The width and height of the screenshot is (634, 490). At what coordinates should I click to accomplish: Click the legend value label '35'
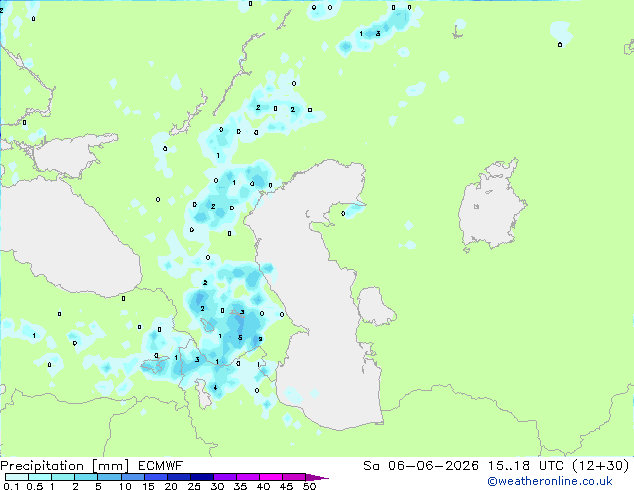click(240, 486)
